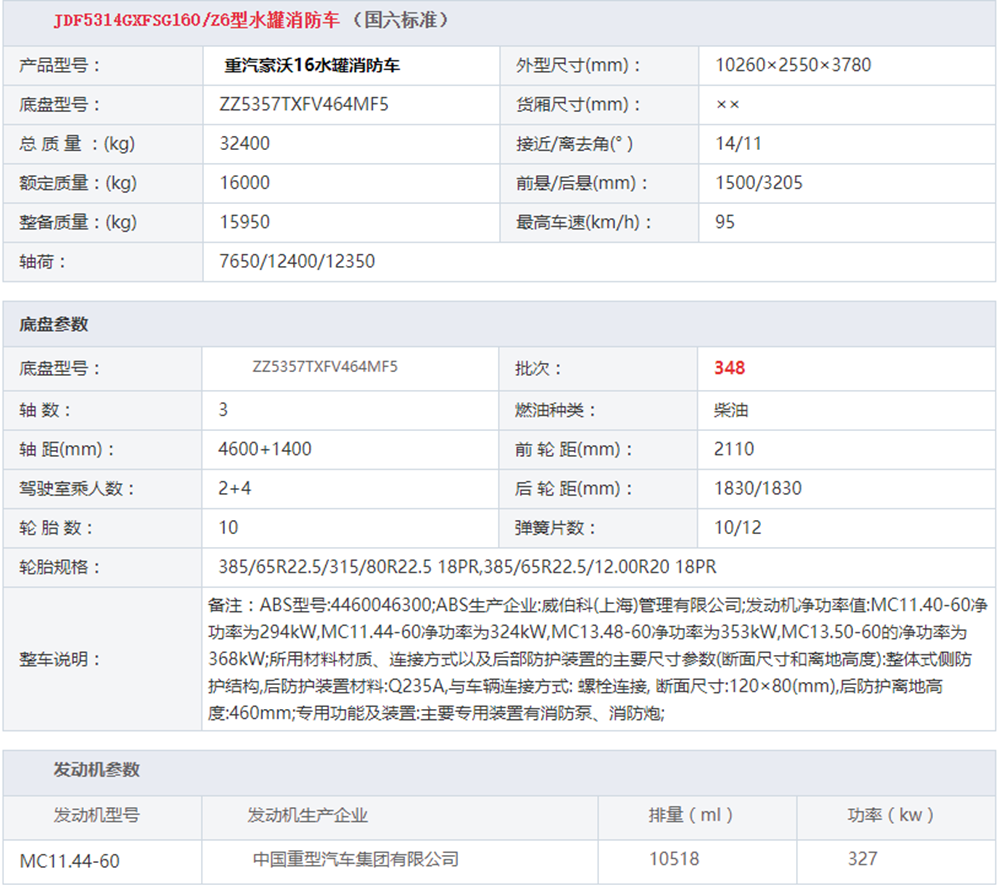Select product name 重汽豪沃16水罐消防车
The height and width of the screenshot is (886, 1000).
coord(312,66)
